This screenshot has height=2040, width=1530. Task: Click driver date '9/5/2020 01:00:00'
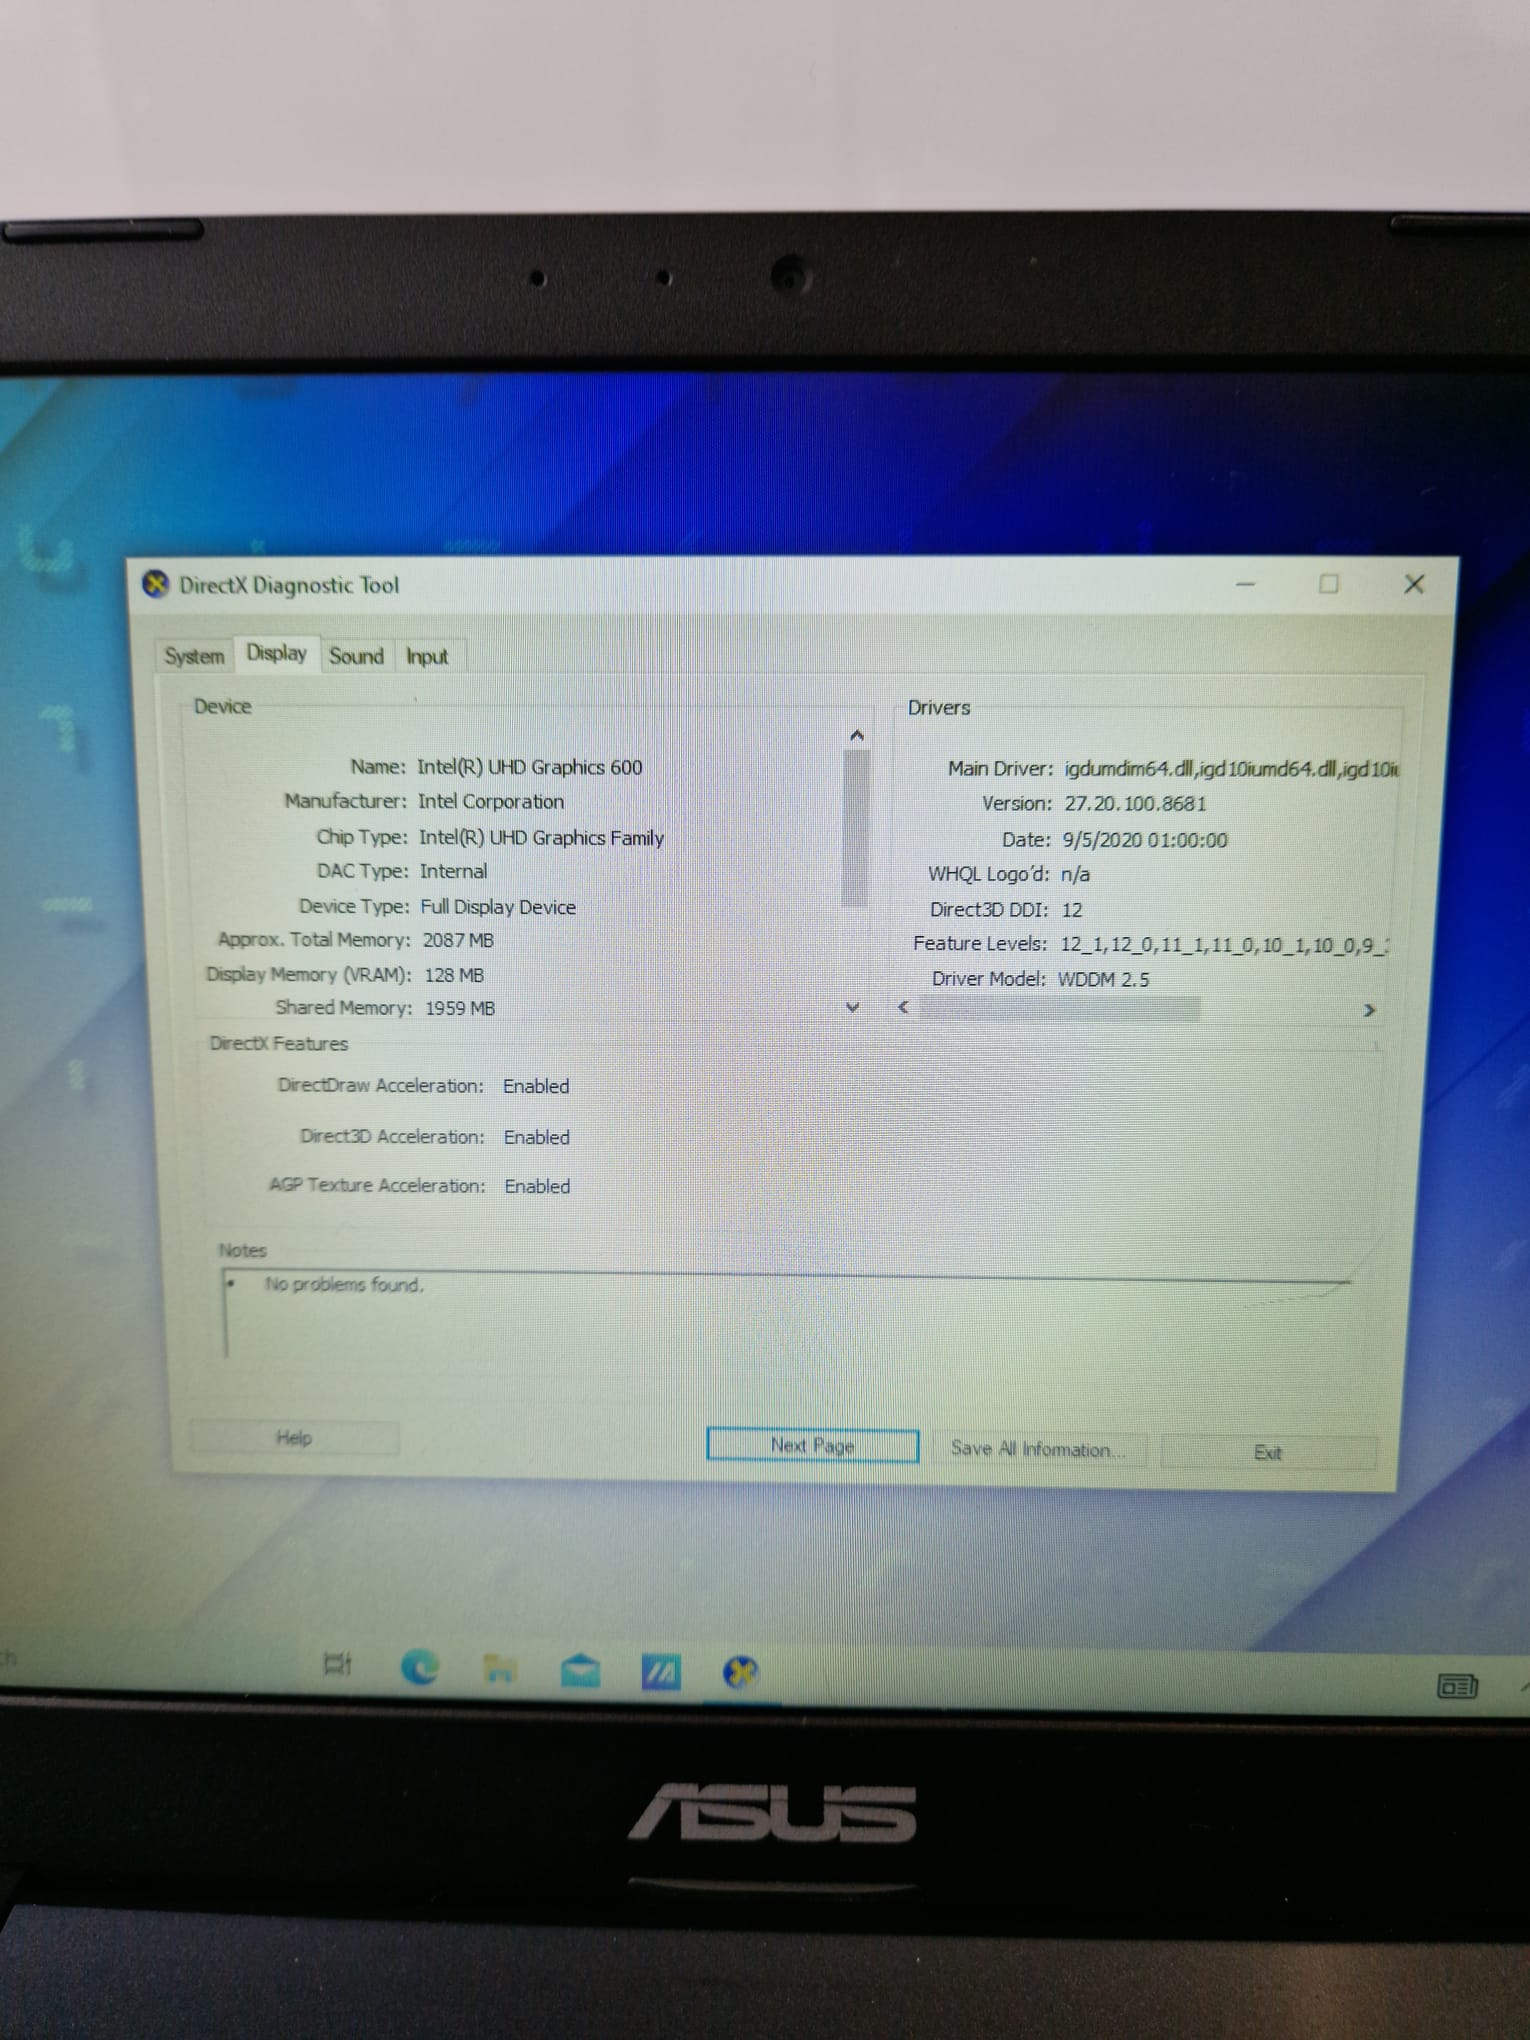tap(1145, 840)
